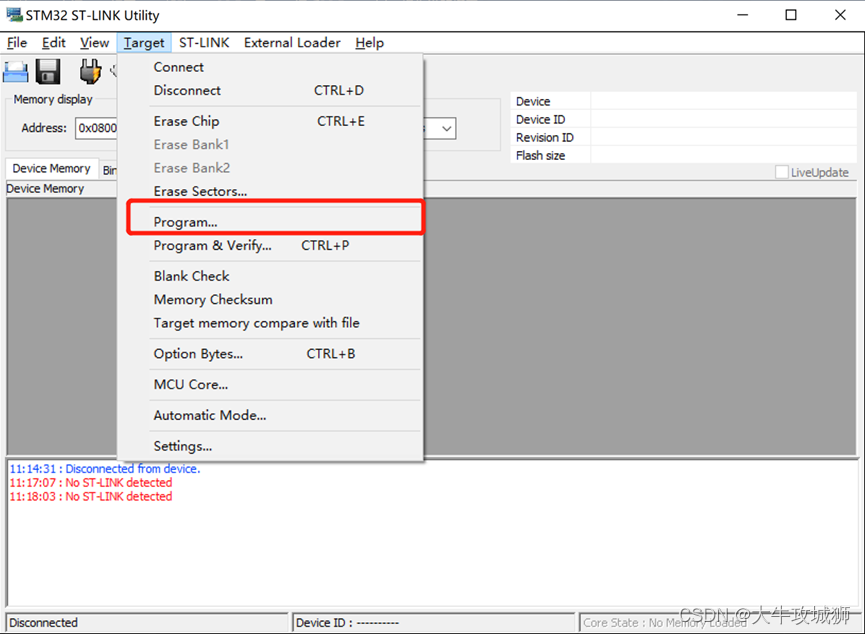865x634 pixels.
Task: Open the View menu
Action: coord(94,42)
